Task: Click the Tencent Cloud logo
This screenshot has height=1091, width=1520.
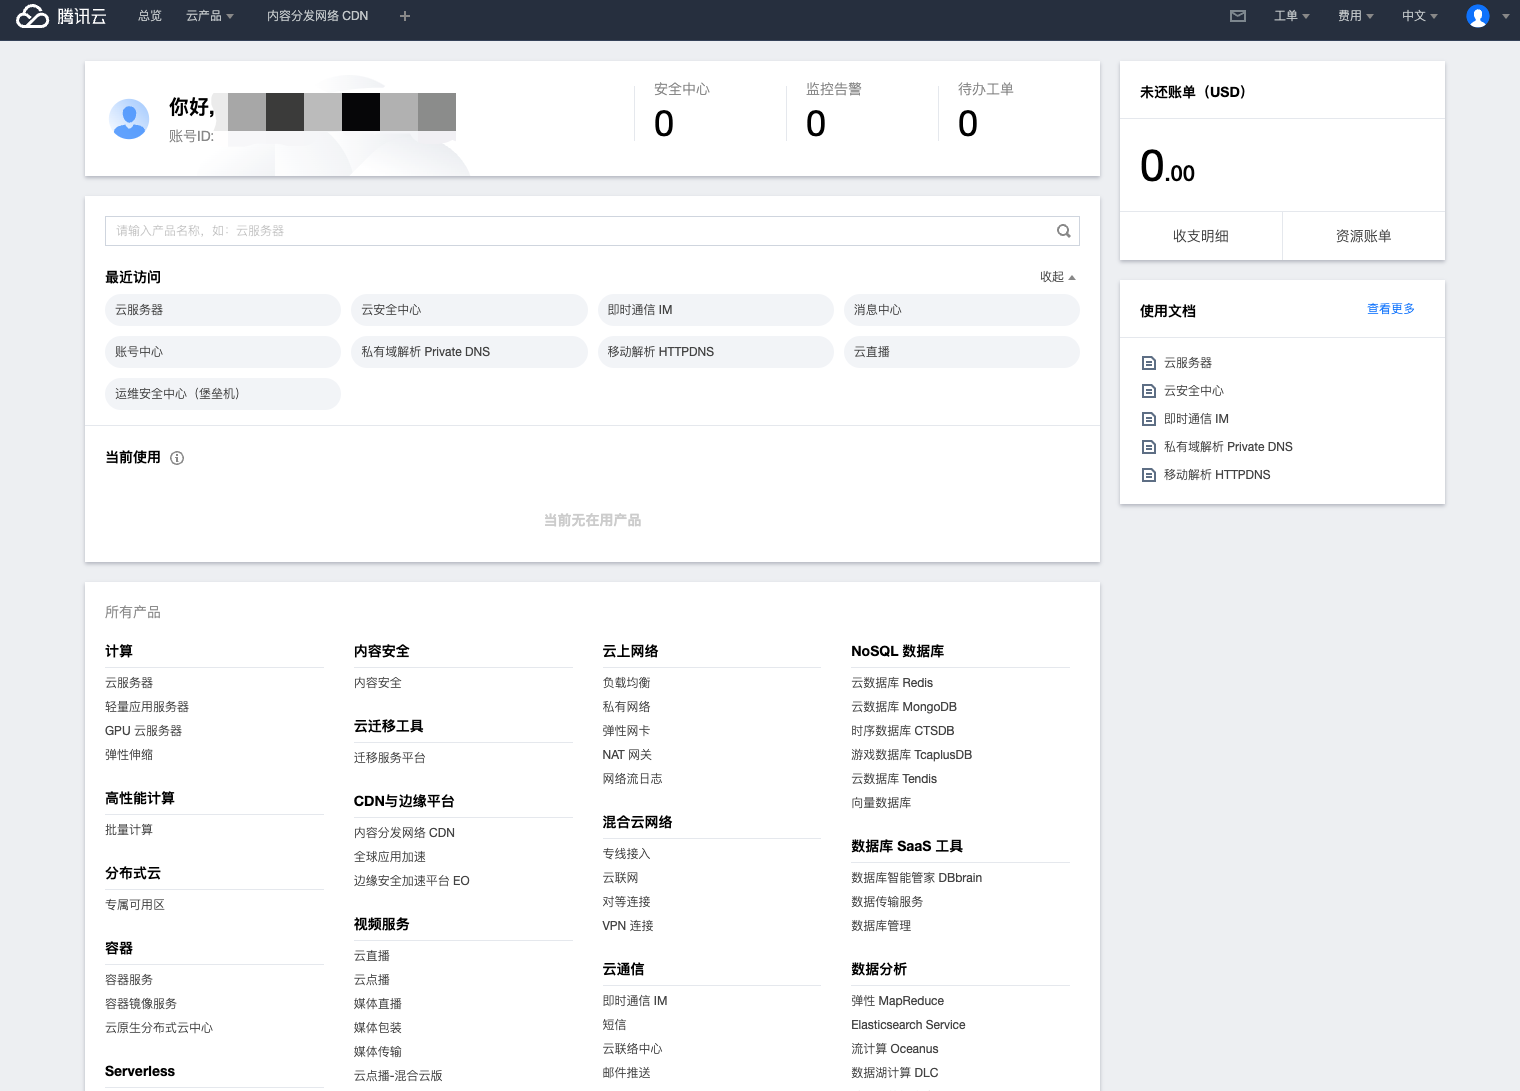Action: [61, 16]
